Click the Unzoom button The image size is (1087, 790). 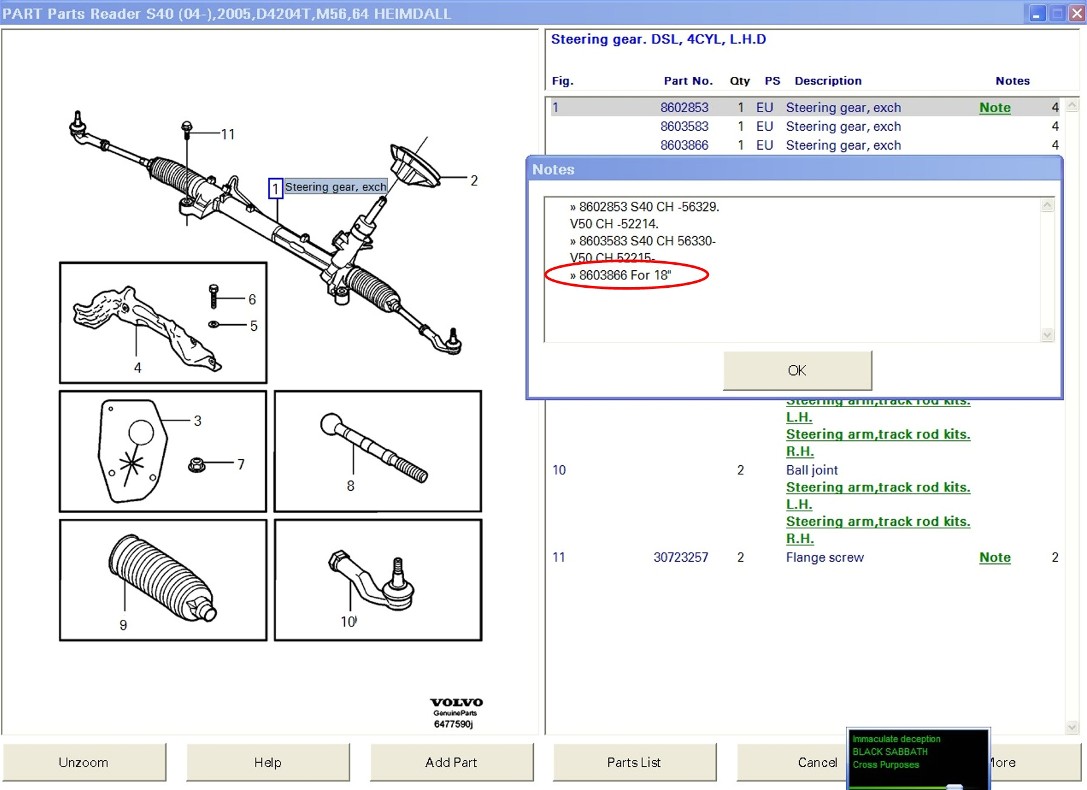[x=83, y=762]
